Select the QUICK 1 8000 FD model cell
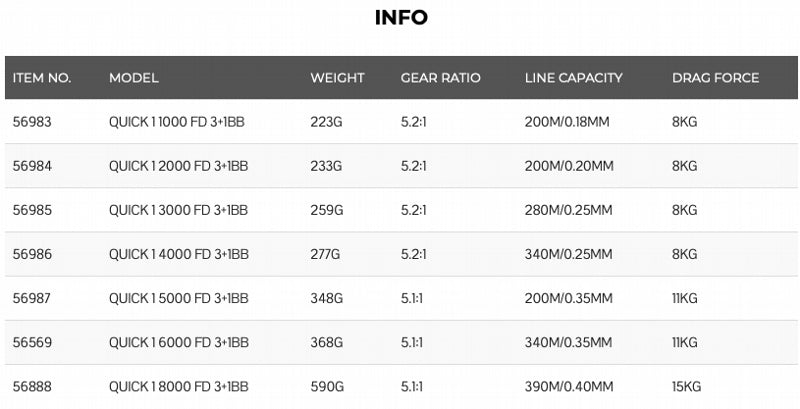Viewport: 800px width, 409px height. tap(178, 386)
